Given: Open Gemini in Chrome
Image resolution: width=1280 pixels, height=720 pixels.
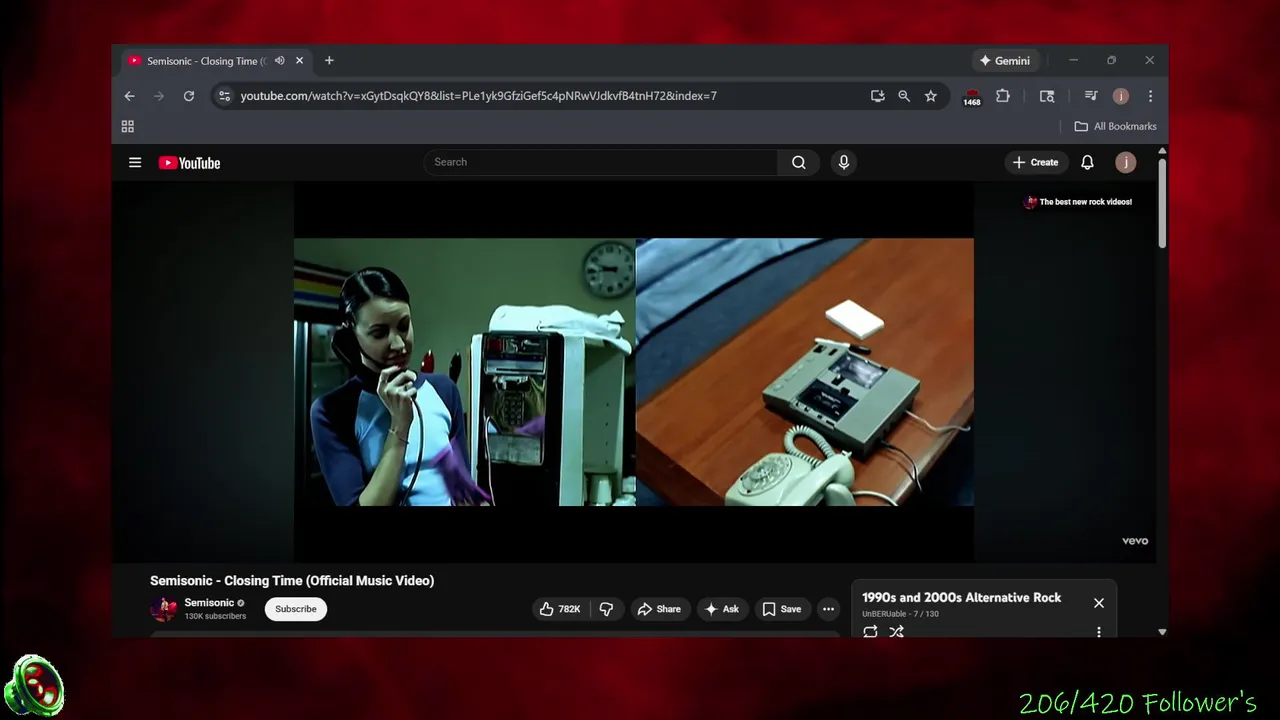Looking at the screenshot, I should pos(1005,61).
